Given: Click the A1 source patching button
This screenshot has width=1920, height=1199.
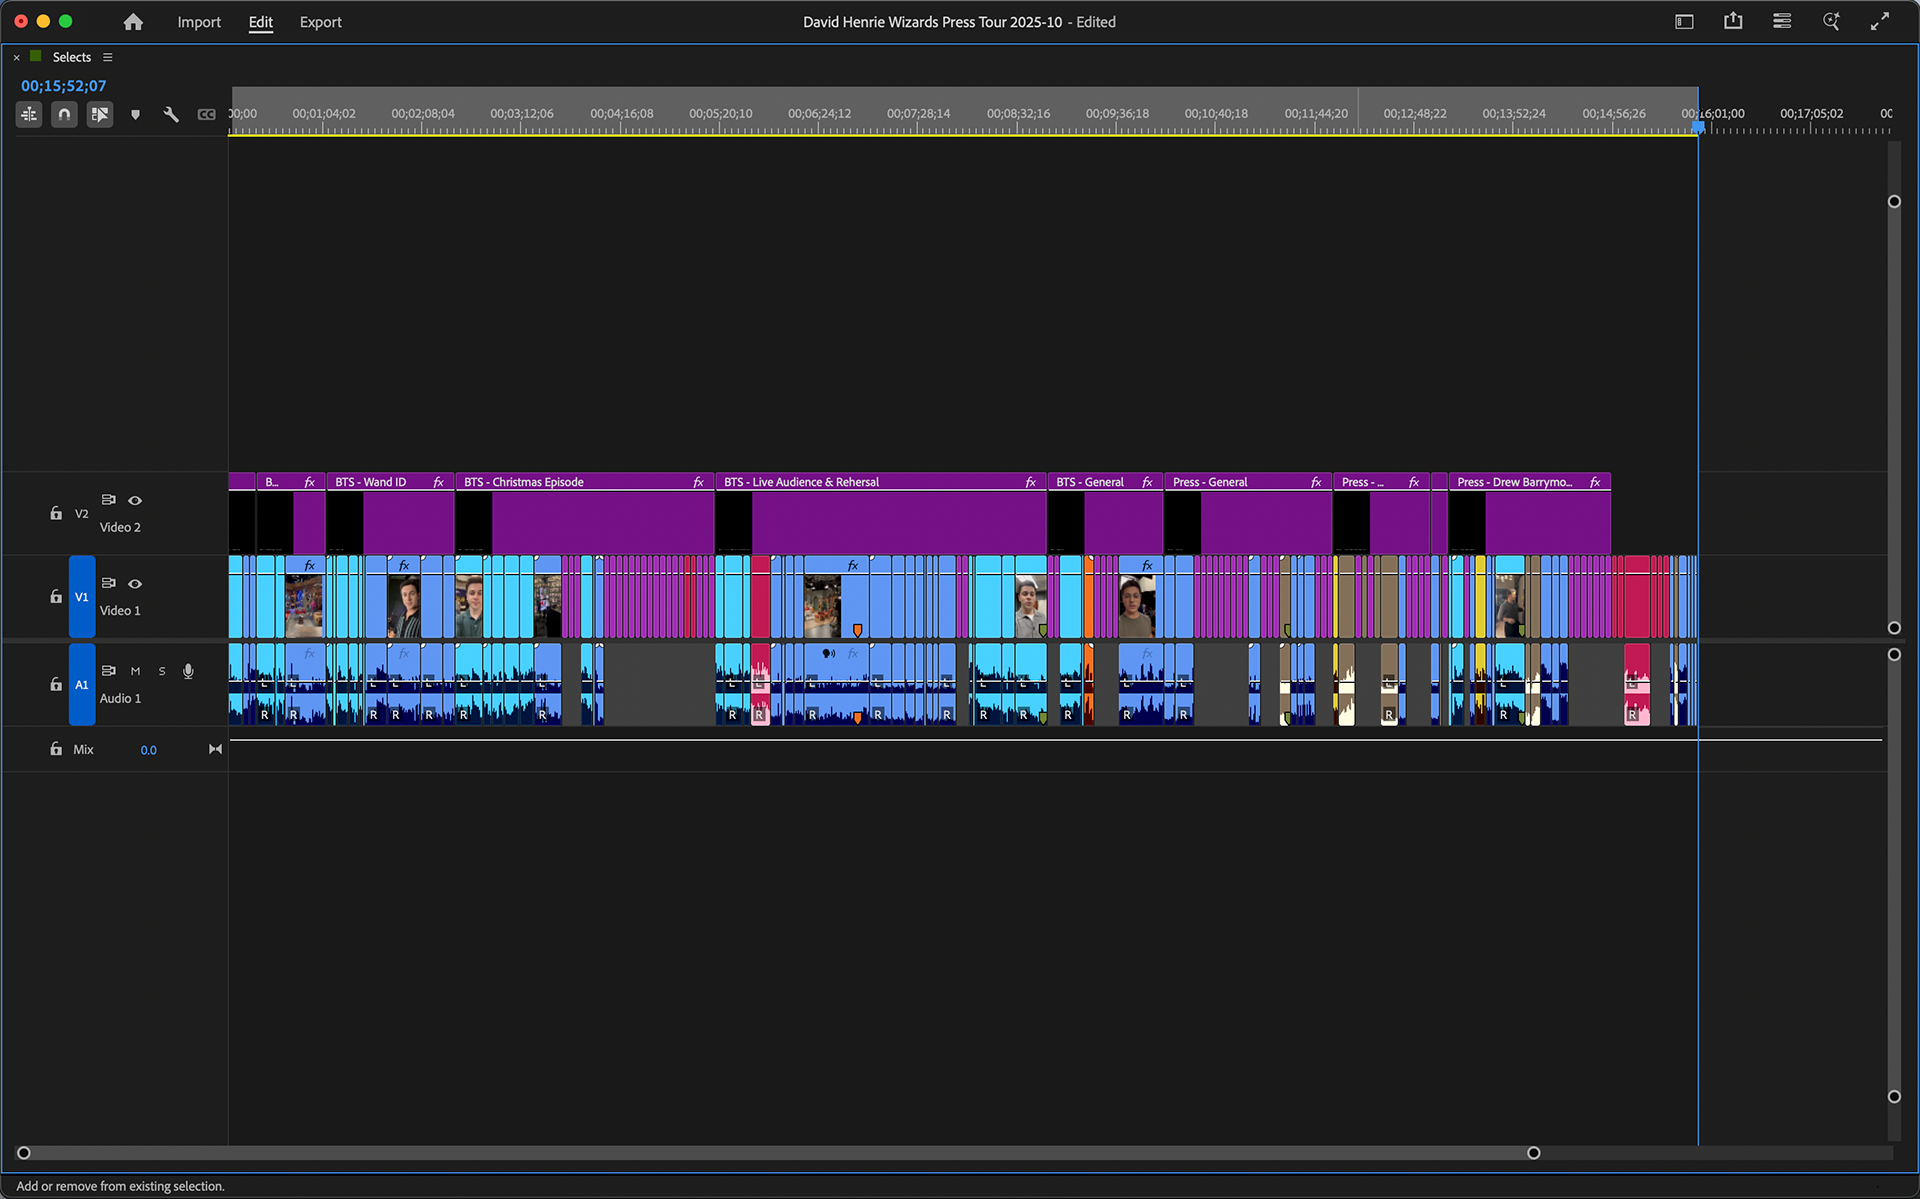Looking at the screenshot, I should pyautogui.click(x=82, y=684).
